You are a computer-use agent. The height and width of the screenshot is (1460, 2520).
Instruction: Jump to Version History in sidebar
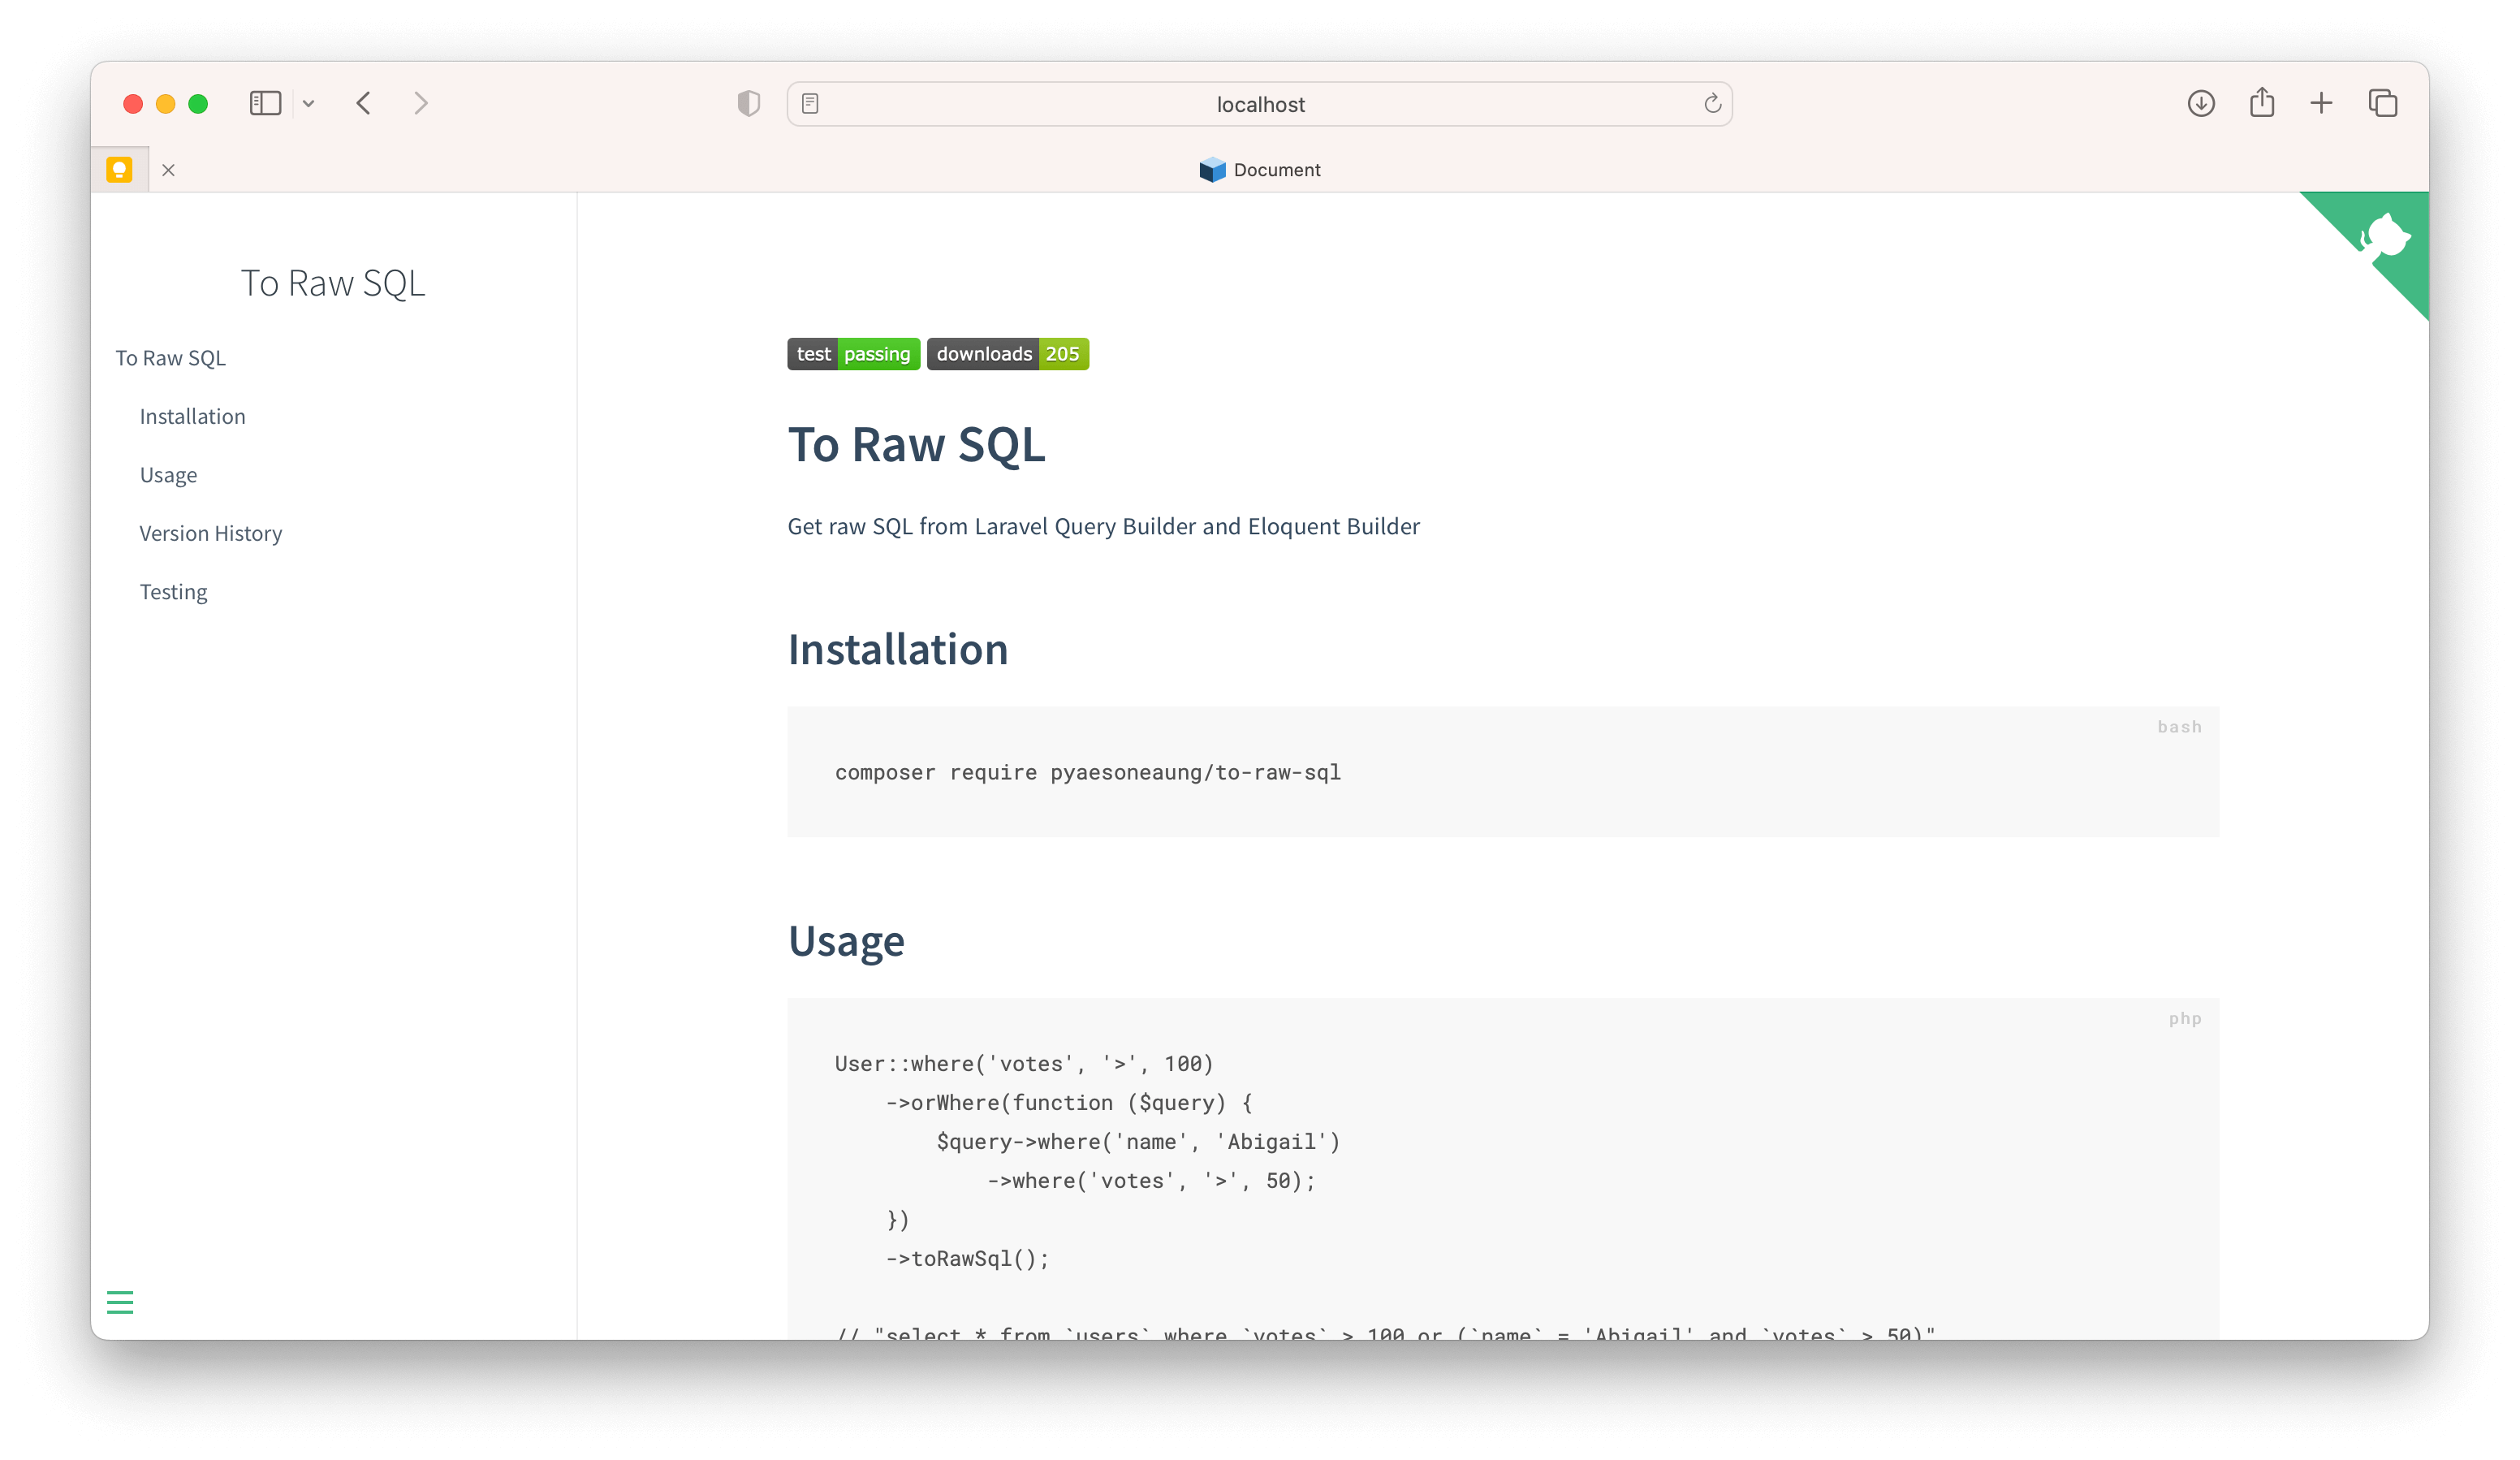pos(210,533)
